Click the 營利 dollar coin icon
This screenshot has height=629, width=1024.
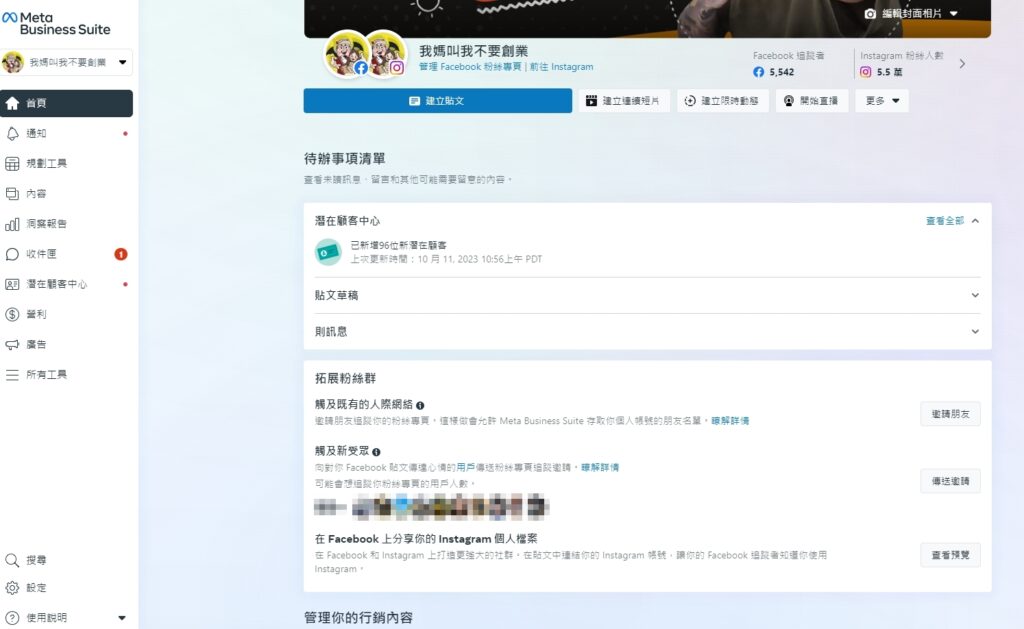click(x=12, y=314)
